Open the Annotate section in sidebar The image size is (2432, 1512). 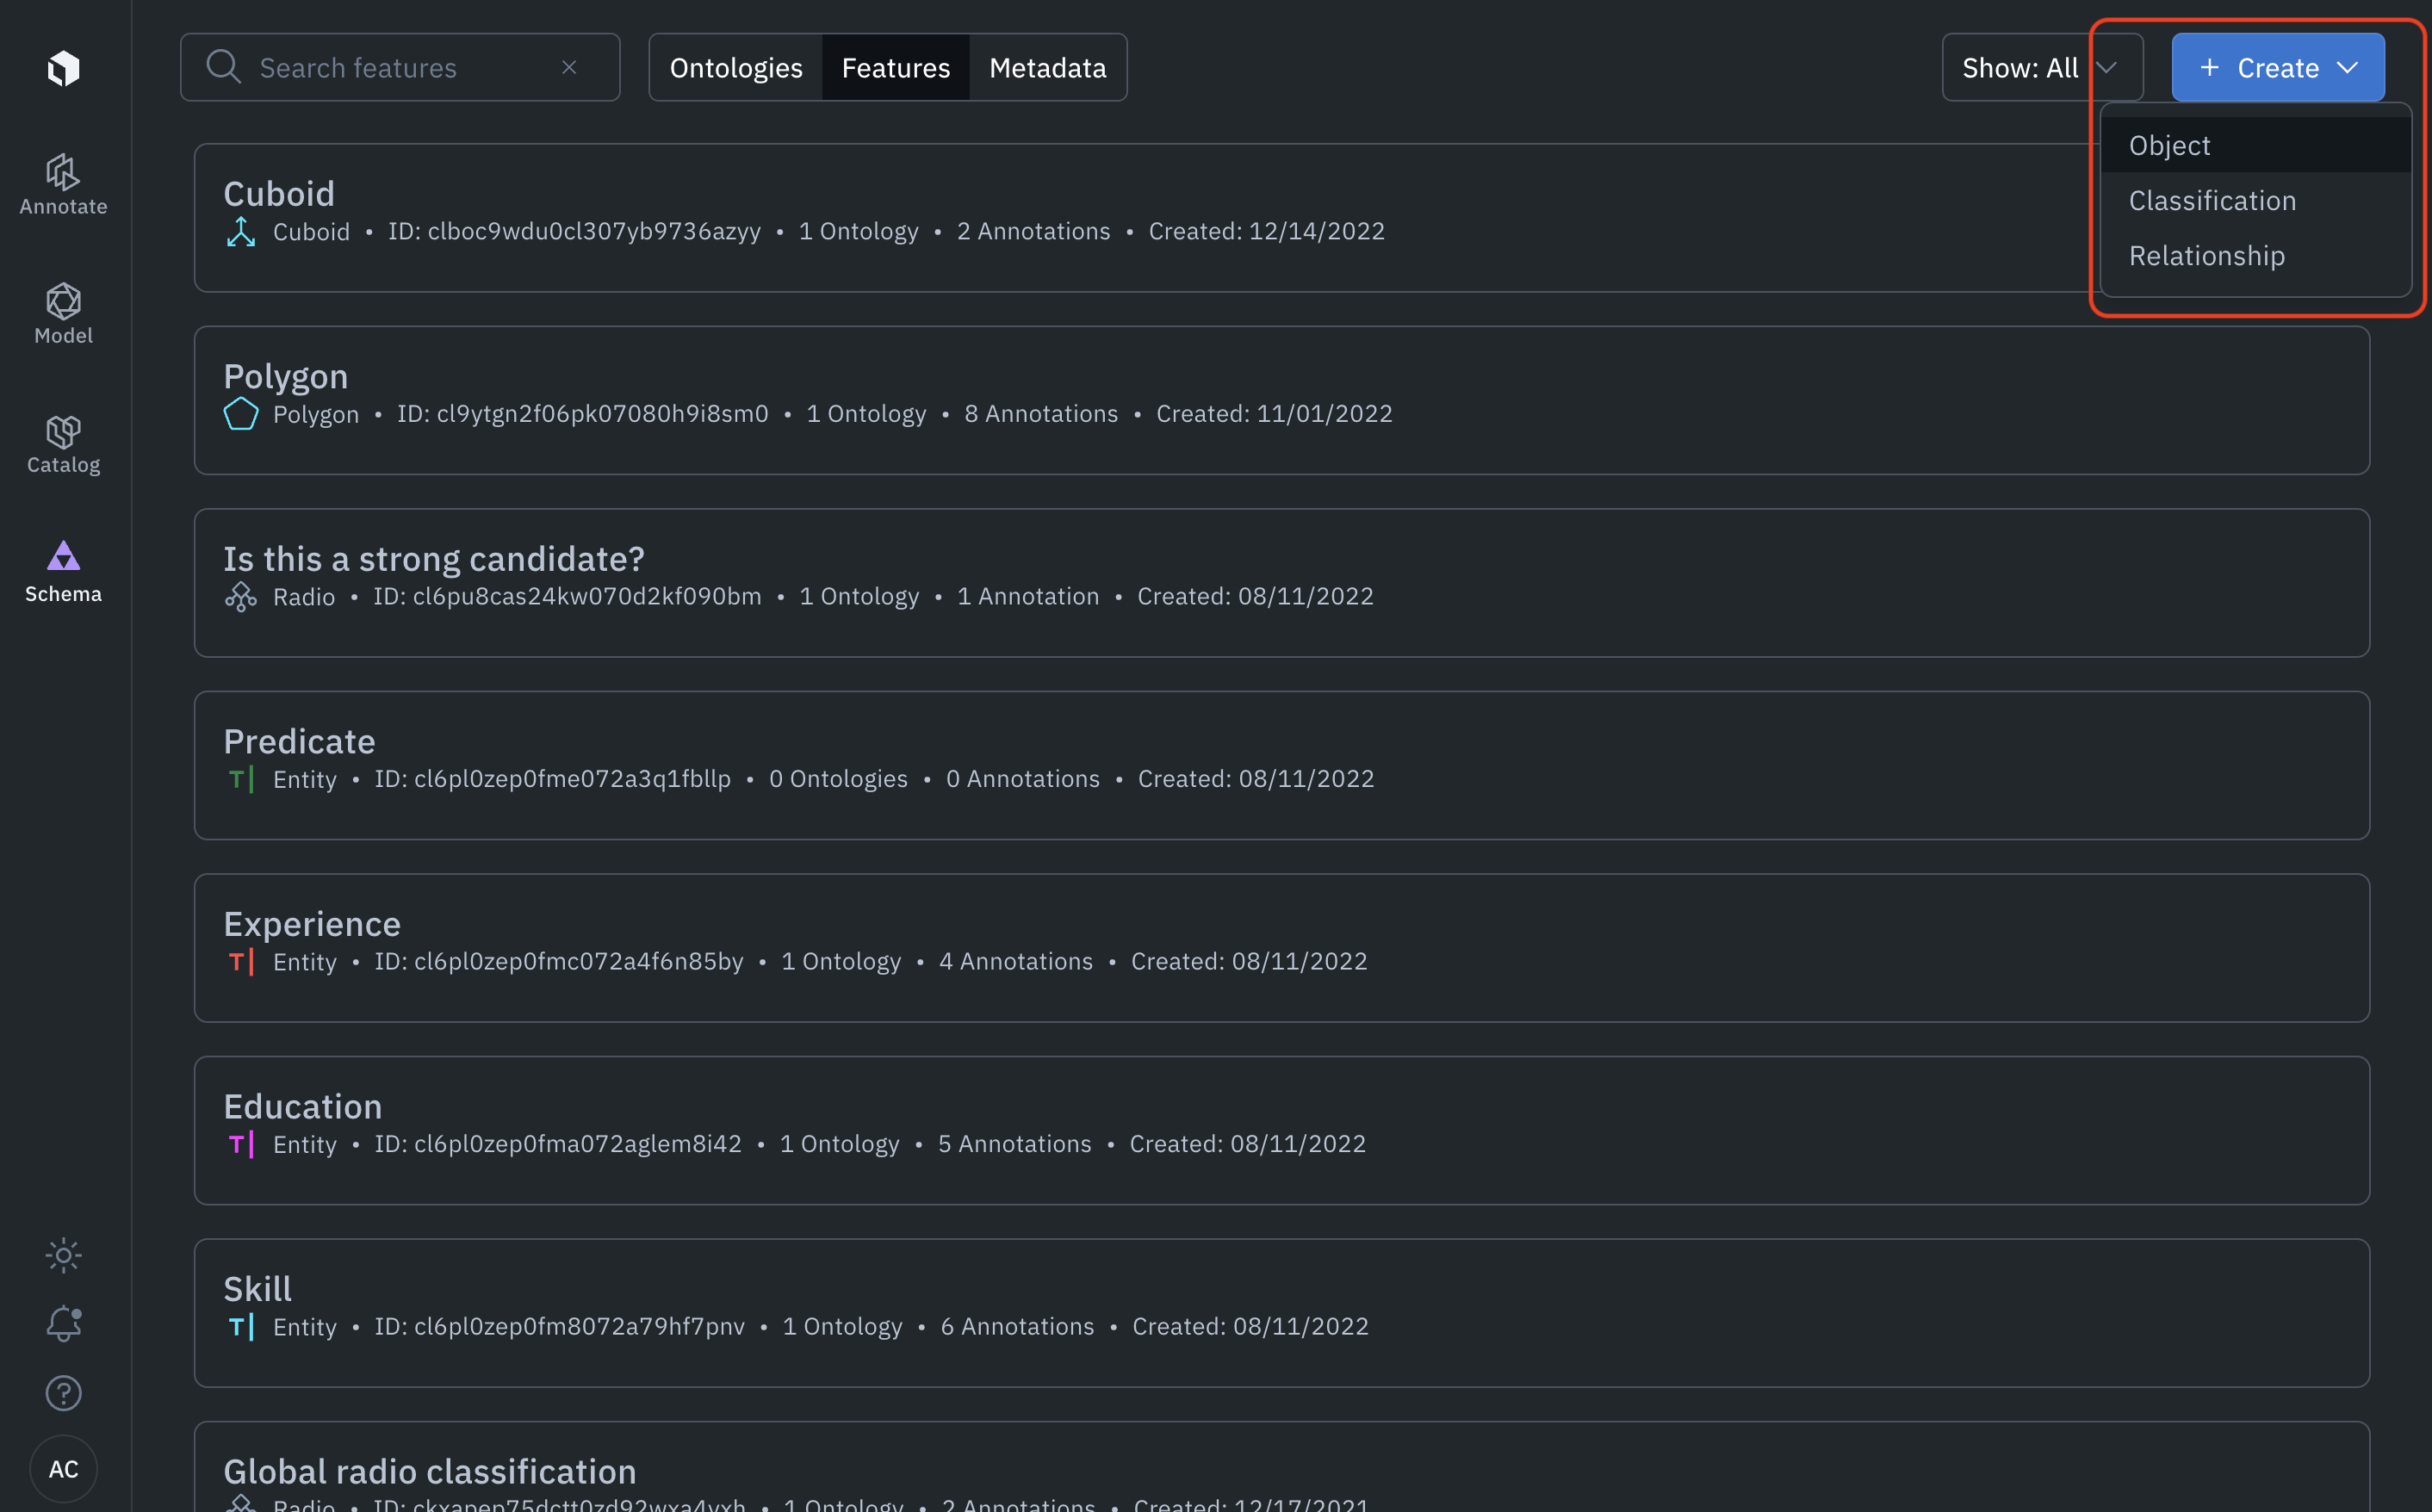(63, 185)
